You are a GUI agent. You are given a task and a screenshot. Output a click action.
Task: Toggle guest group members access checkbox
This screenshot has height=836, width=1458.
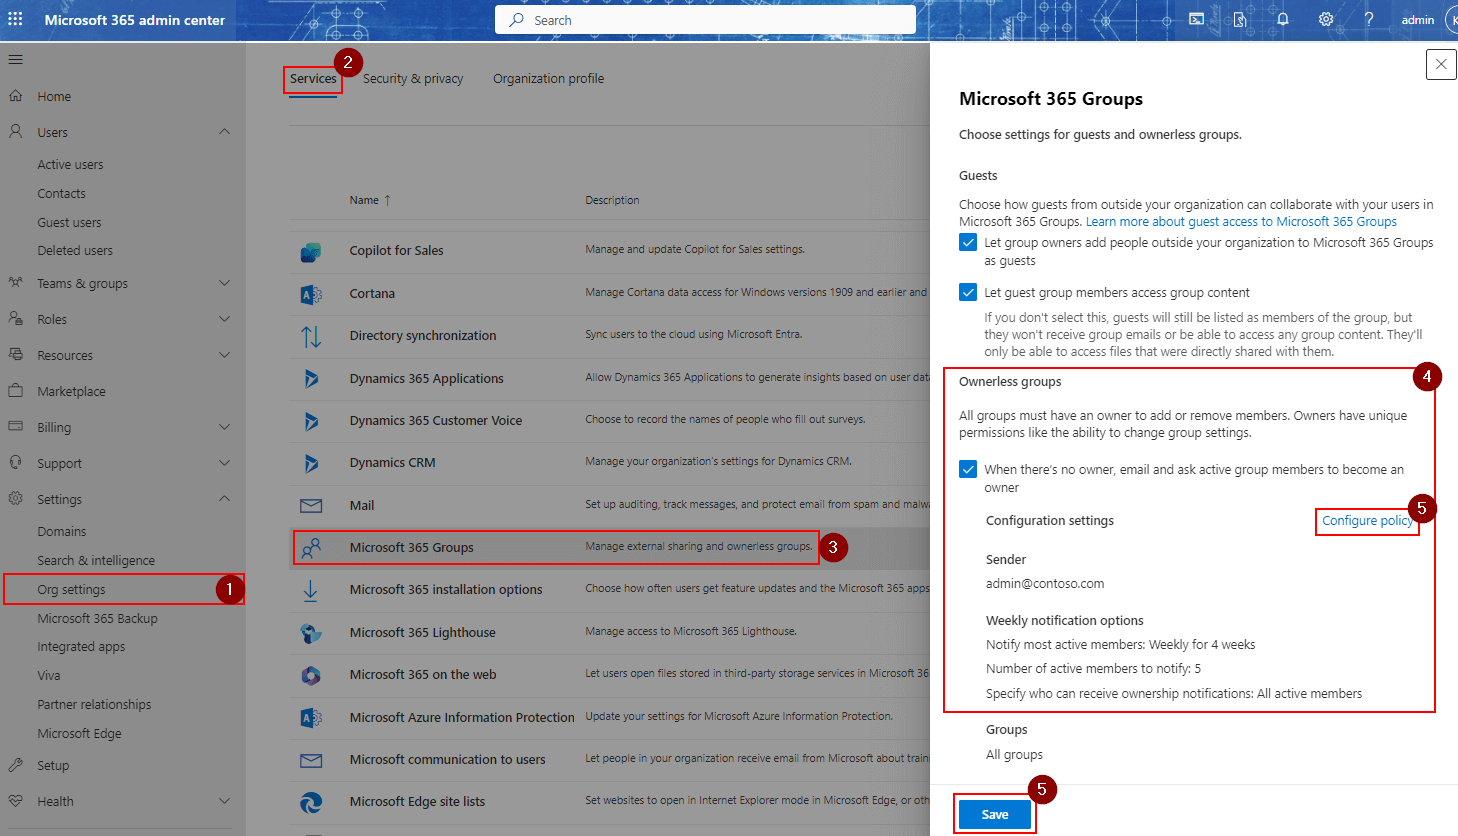pyautogui.click(x=968, y=292)
